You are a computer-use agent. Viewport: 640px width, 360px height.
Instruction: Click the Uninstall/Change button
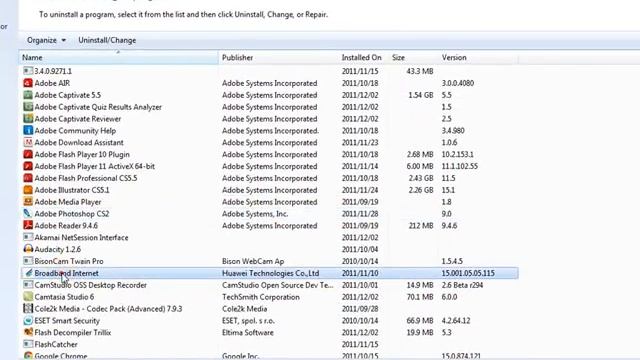[107, 40]
